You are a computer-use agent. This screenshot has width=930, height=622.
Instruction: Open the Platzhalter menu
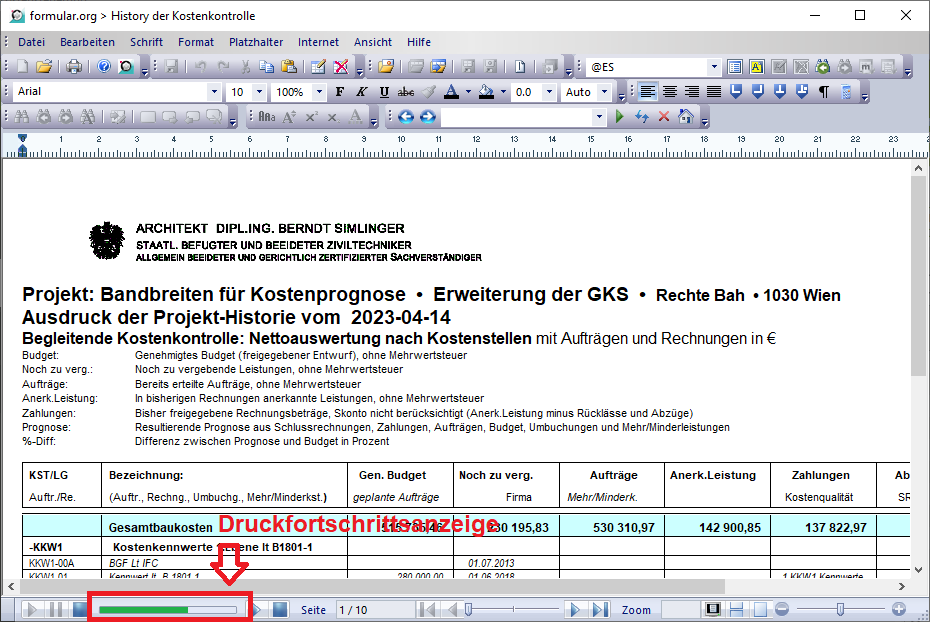point(256,42)
